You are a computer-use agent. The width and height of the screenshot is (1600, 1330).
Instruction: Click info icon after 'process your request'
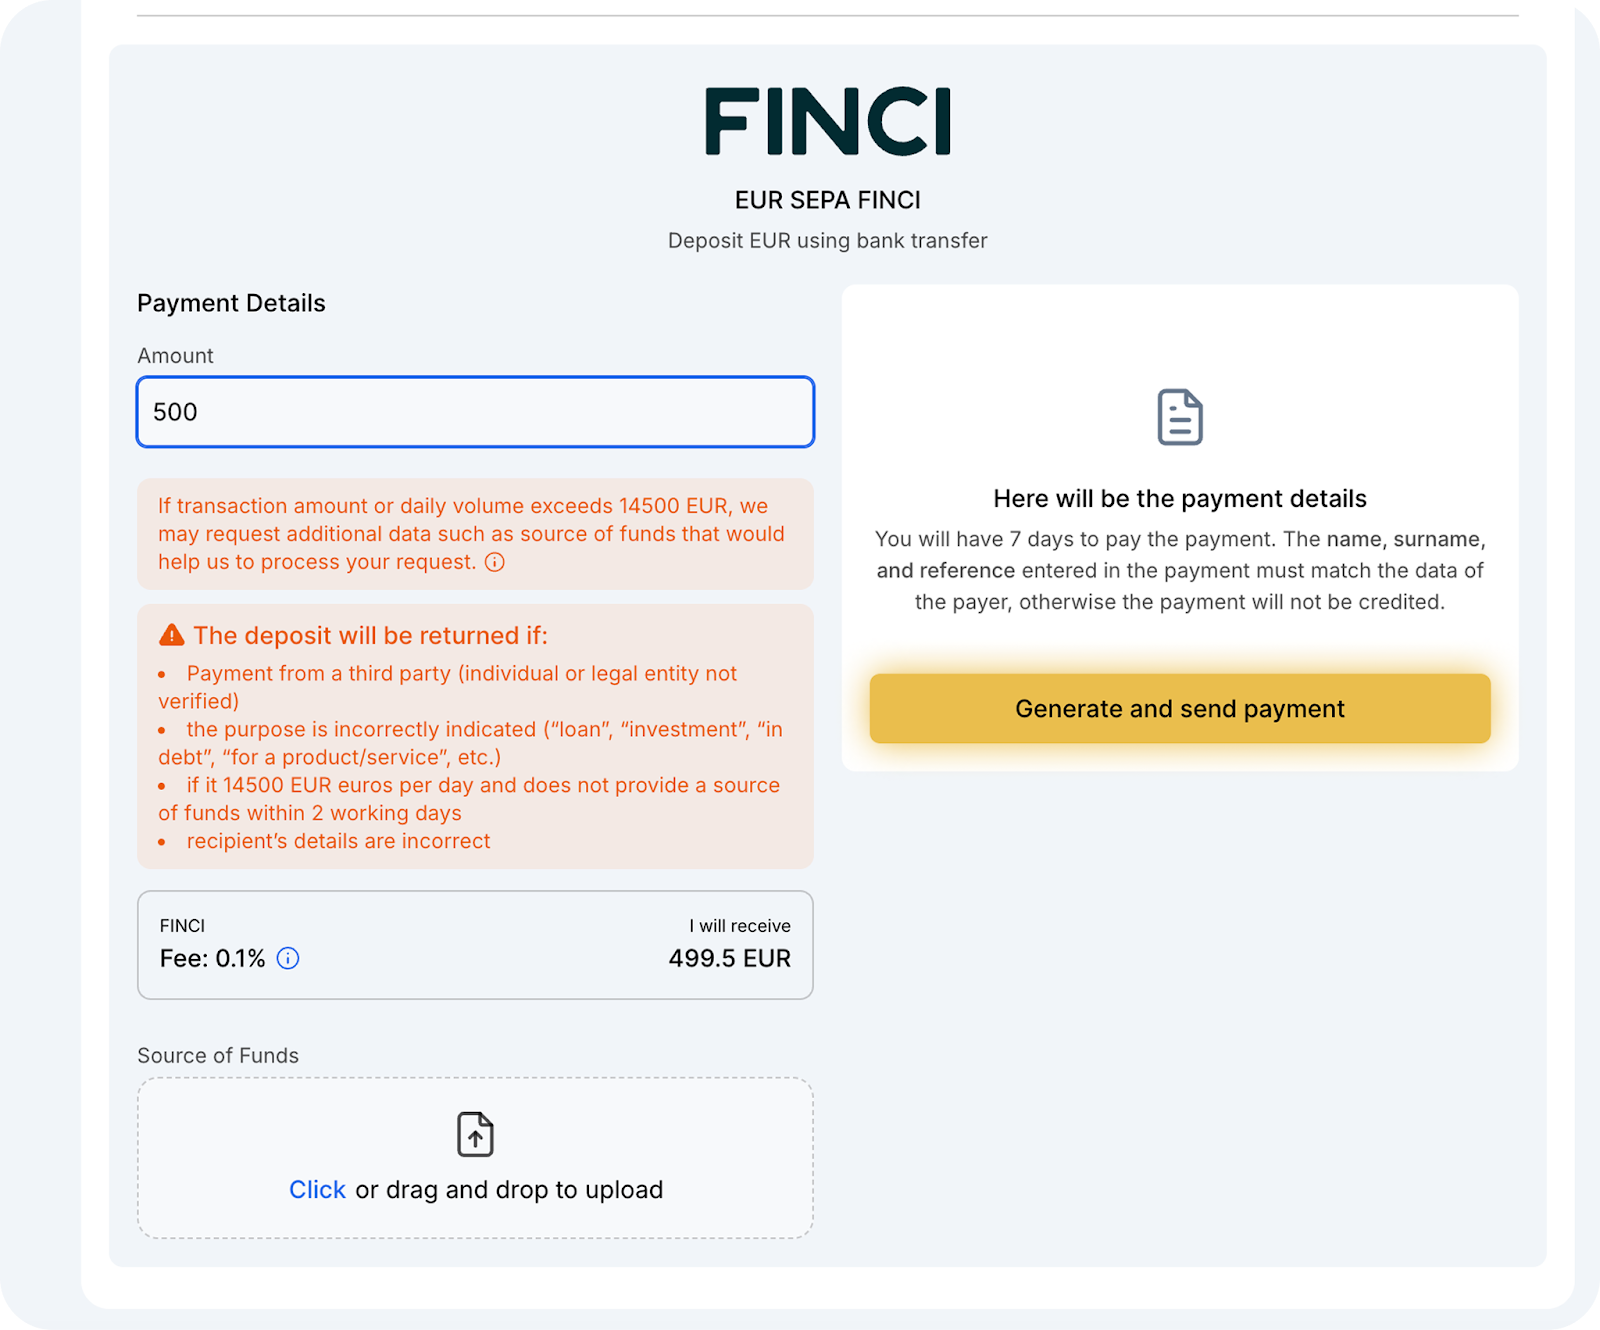(x=495, y=562)
